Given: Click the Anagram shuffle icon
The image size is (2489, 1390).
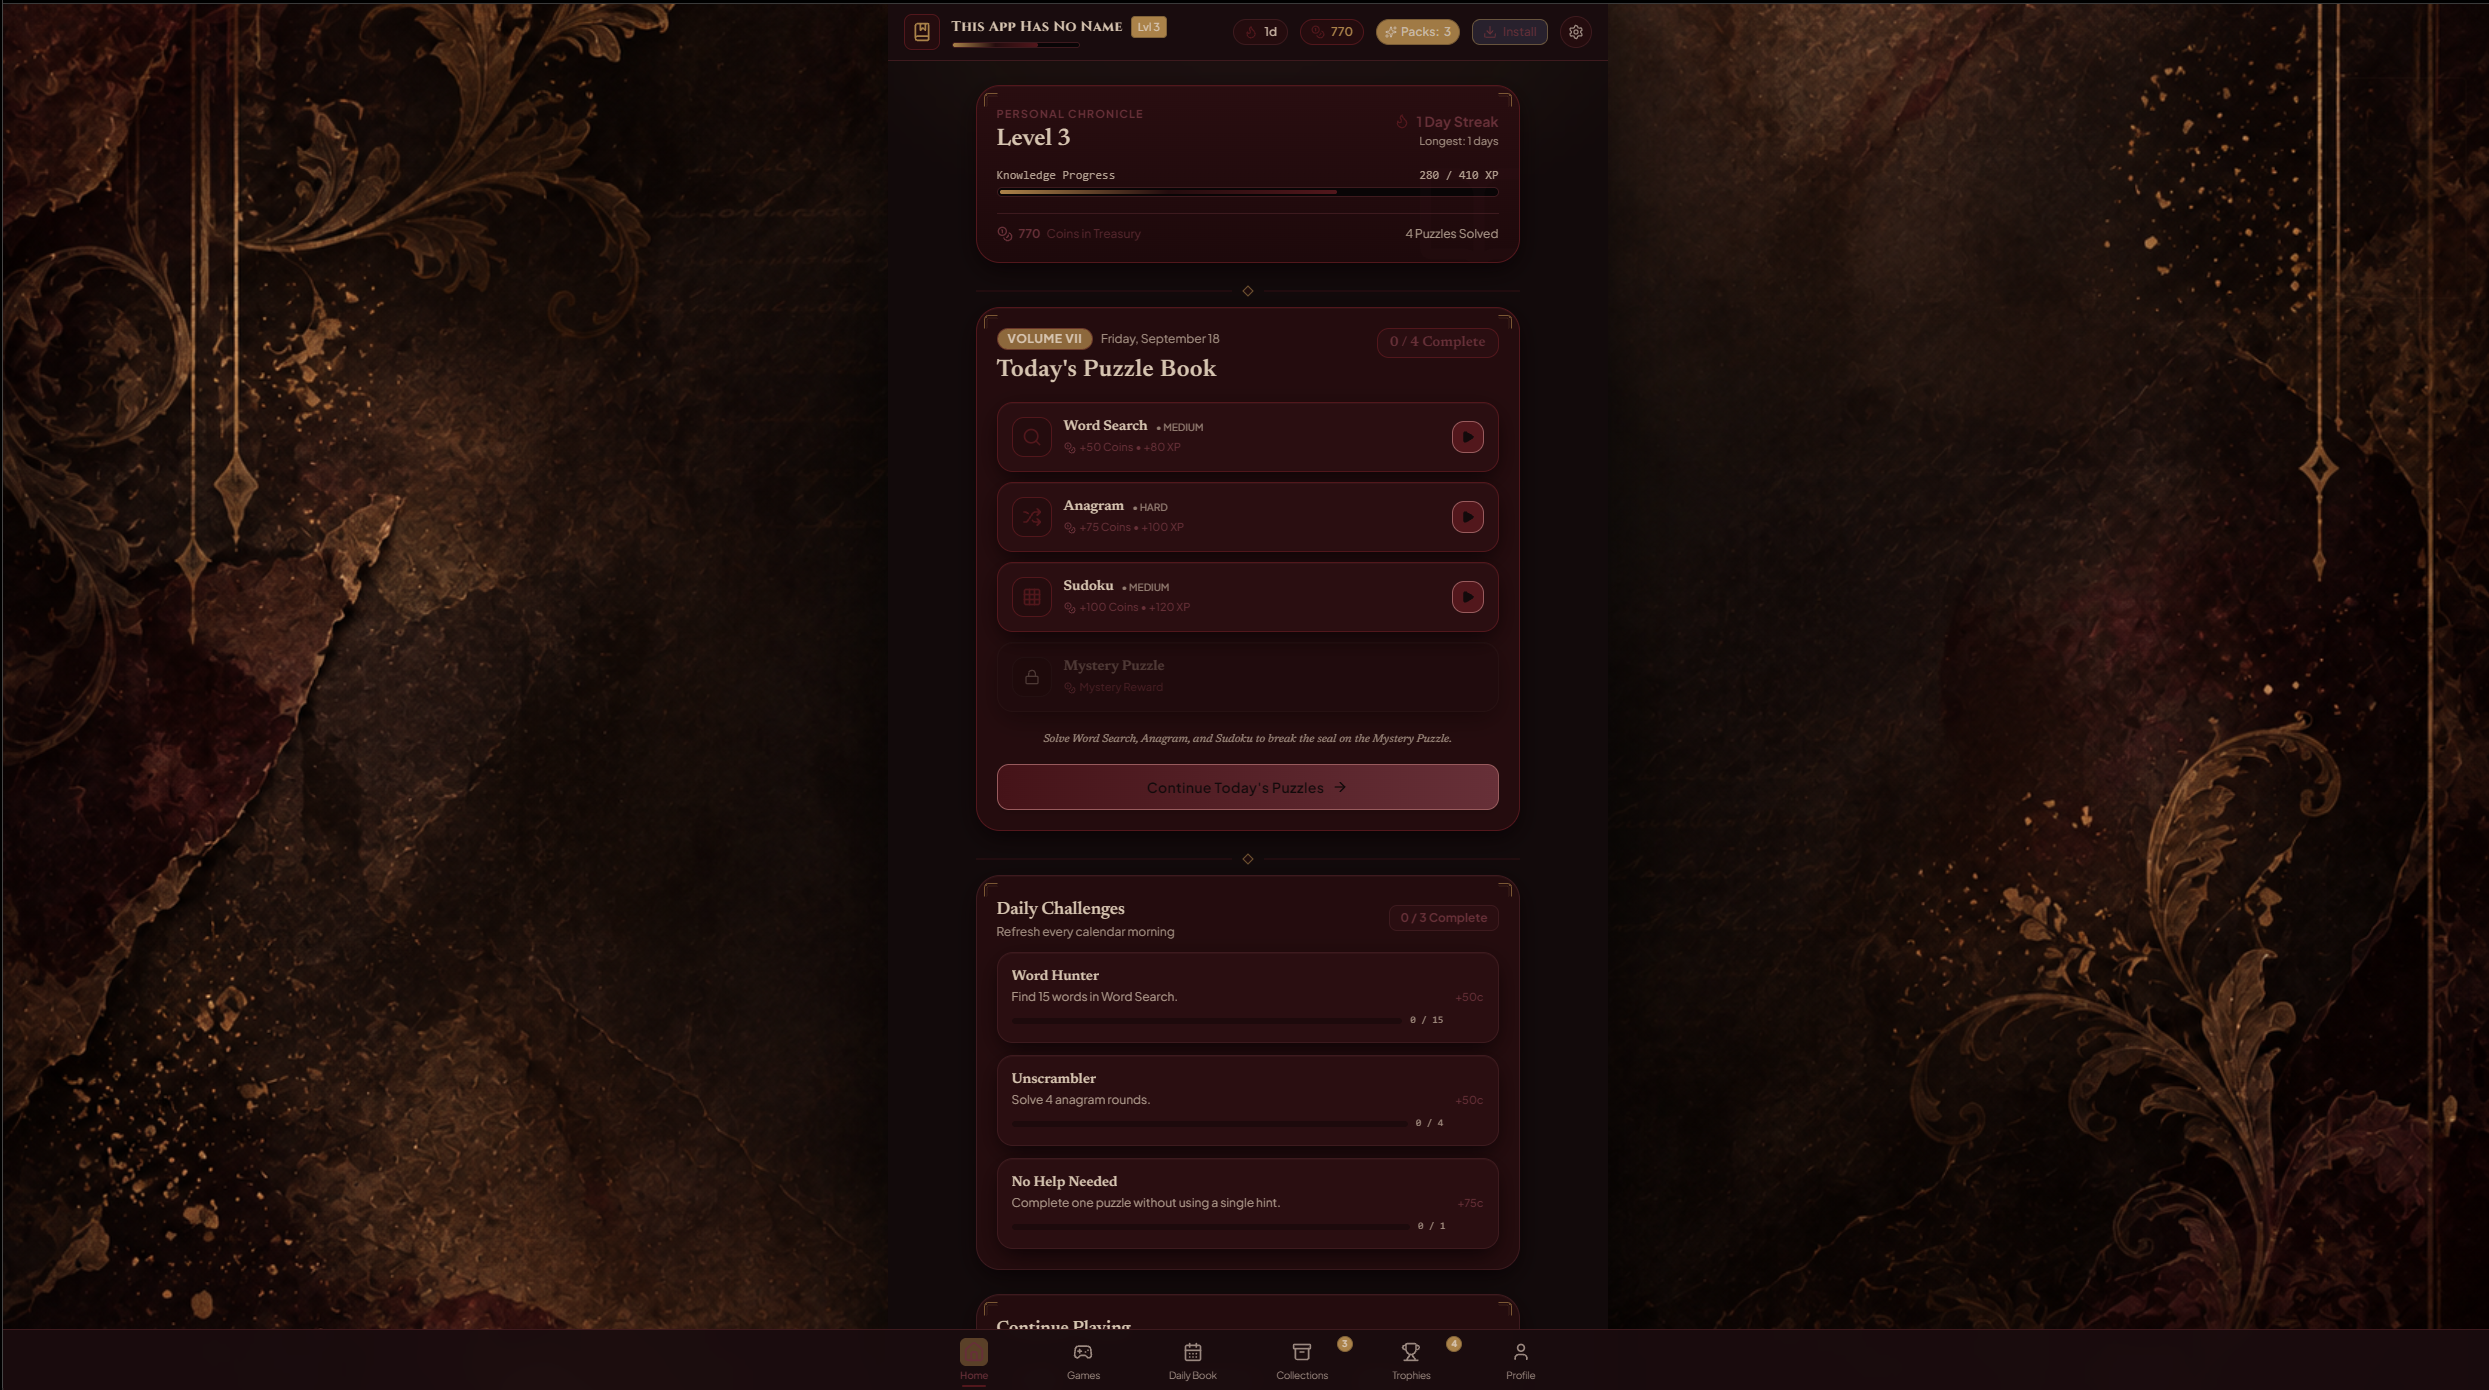Looking at the screenshot, I should pos(1031,517).
